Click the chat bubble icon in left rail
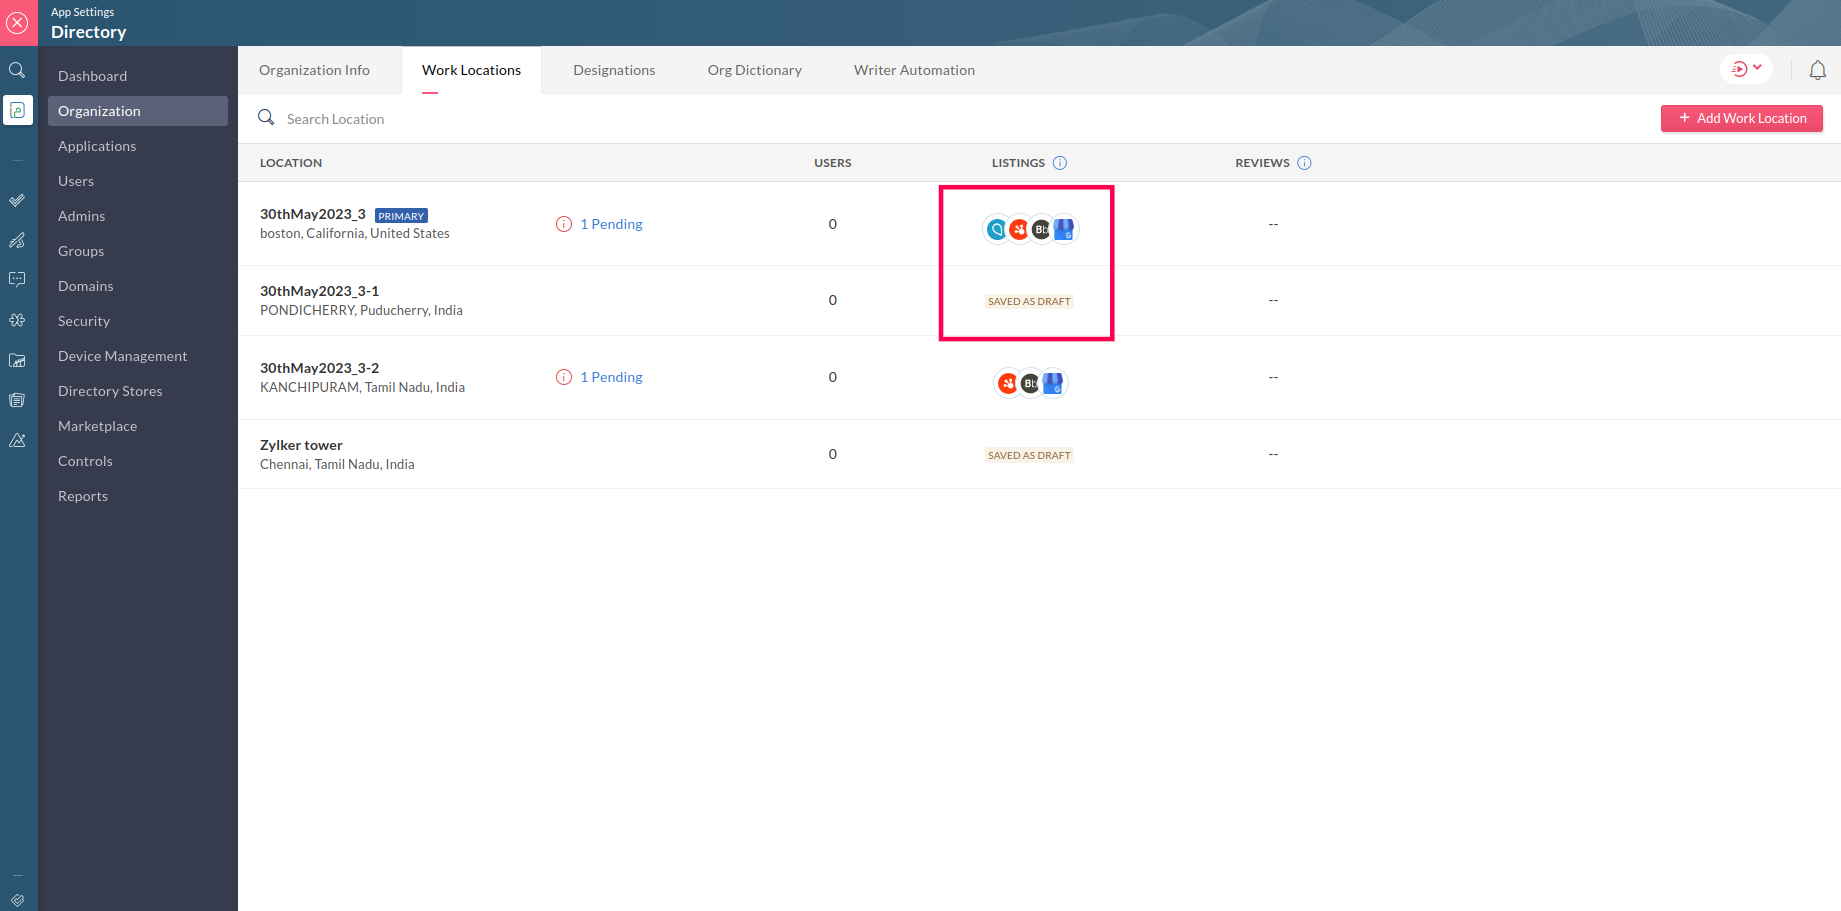The height and width of the screenshot is (911, 1841). click(17, 280)
